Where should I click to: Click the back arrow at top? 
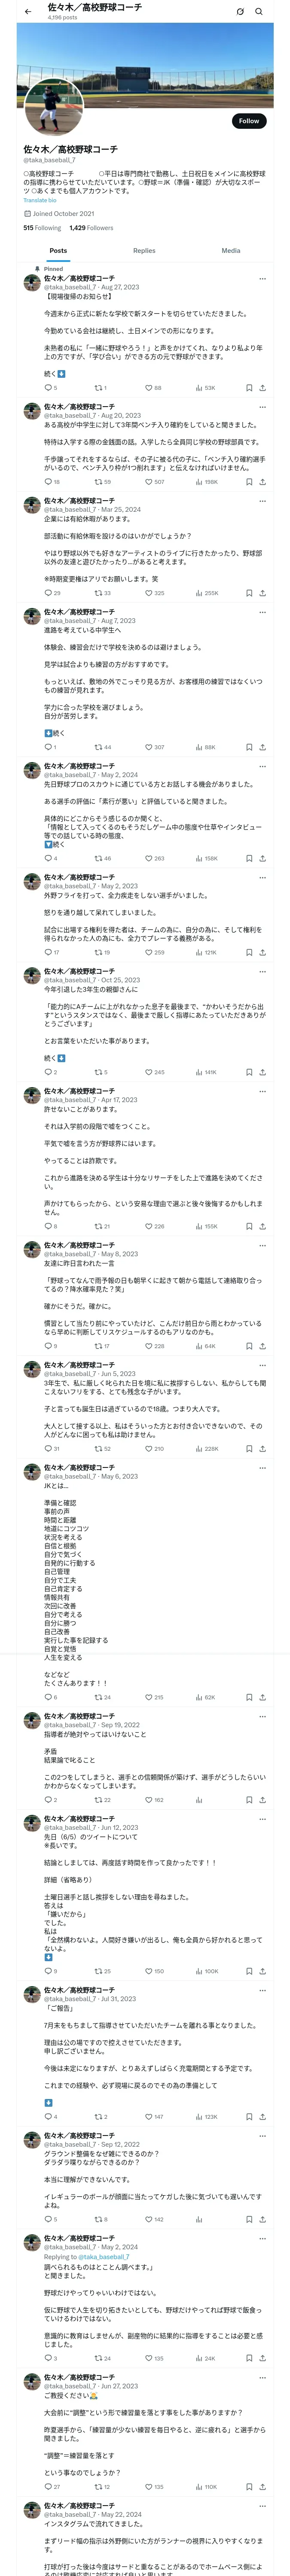click(28, 12)
